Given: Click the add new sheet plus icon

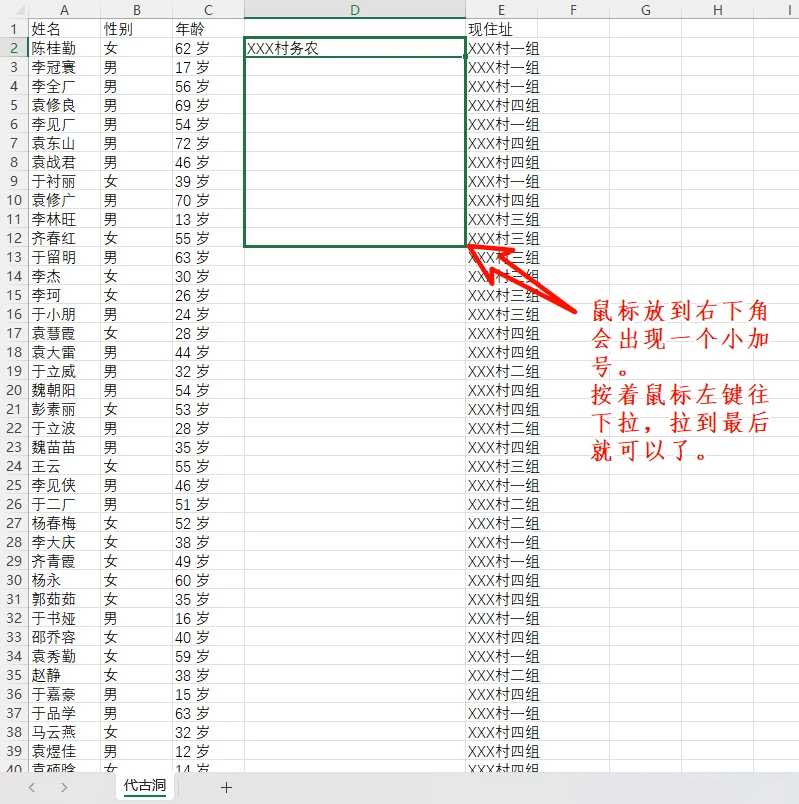Looking at the screenshot, I should pos(226,787).
